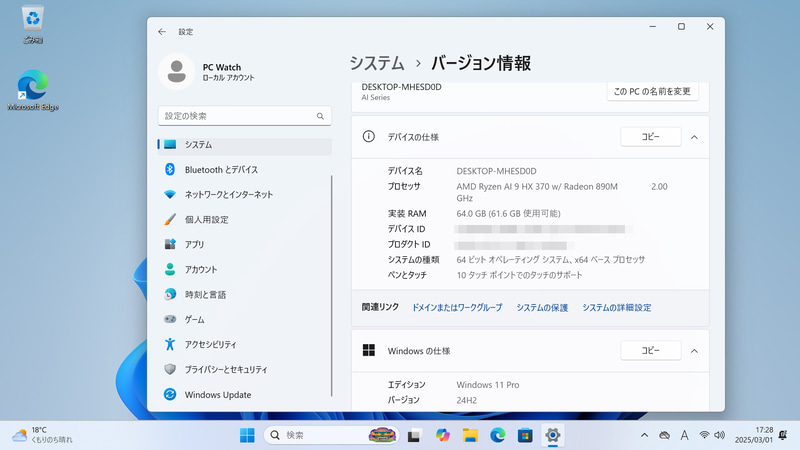Open Microsoft Edge desktop shortcut
The width and height of the screenshot is (800, 450).
33,90
